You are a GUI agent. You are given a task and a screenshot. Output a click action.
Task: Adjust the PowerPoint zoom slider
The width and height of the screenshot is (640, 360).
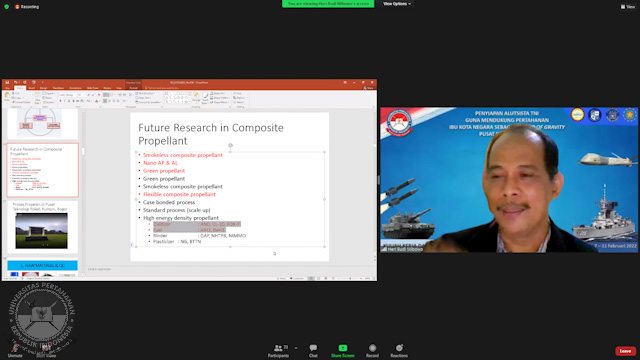click(x=350, y=278)
